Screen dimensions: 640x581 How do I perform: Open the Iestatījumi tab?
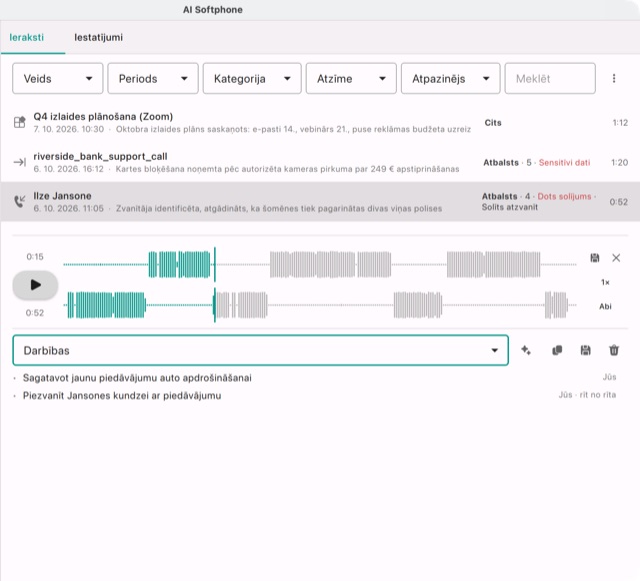click(x=98, y=38)
